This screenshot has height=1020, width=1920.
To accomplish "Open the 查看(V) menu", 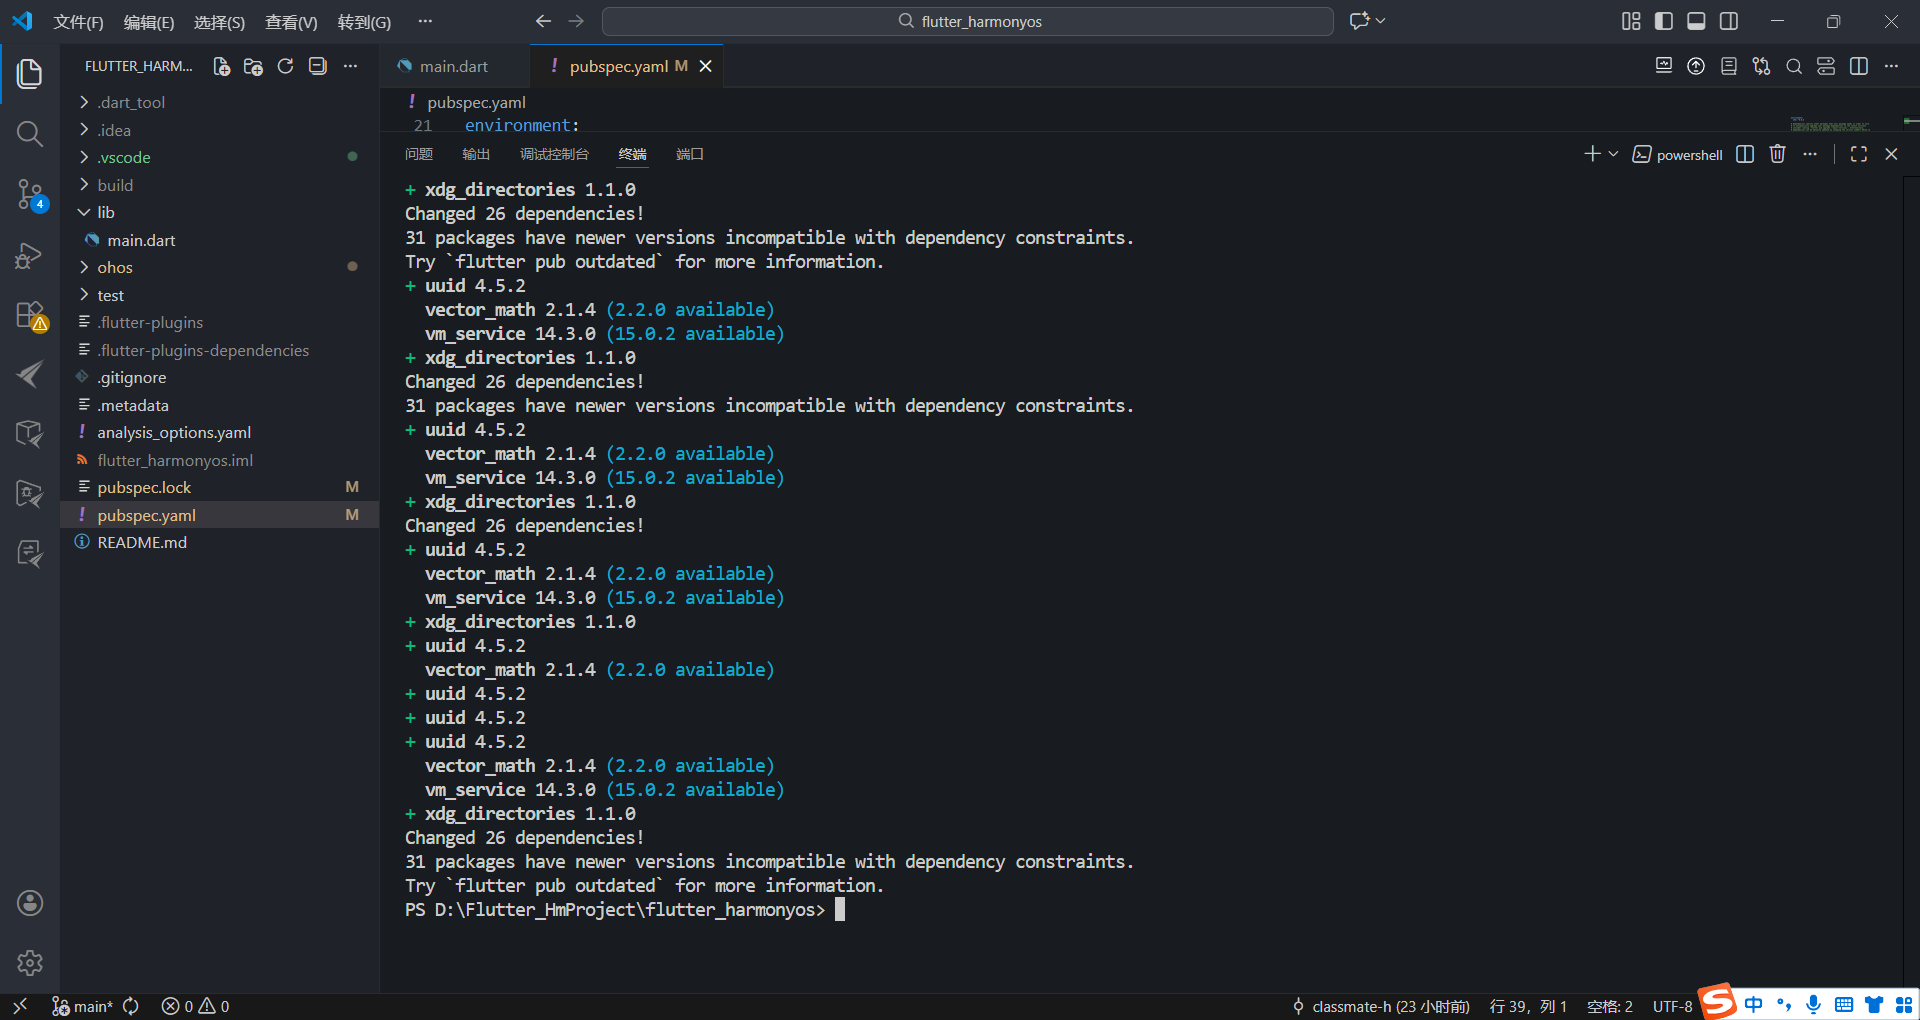I will pyautogui.click(x=291, y=22).
